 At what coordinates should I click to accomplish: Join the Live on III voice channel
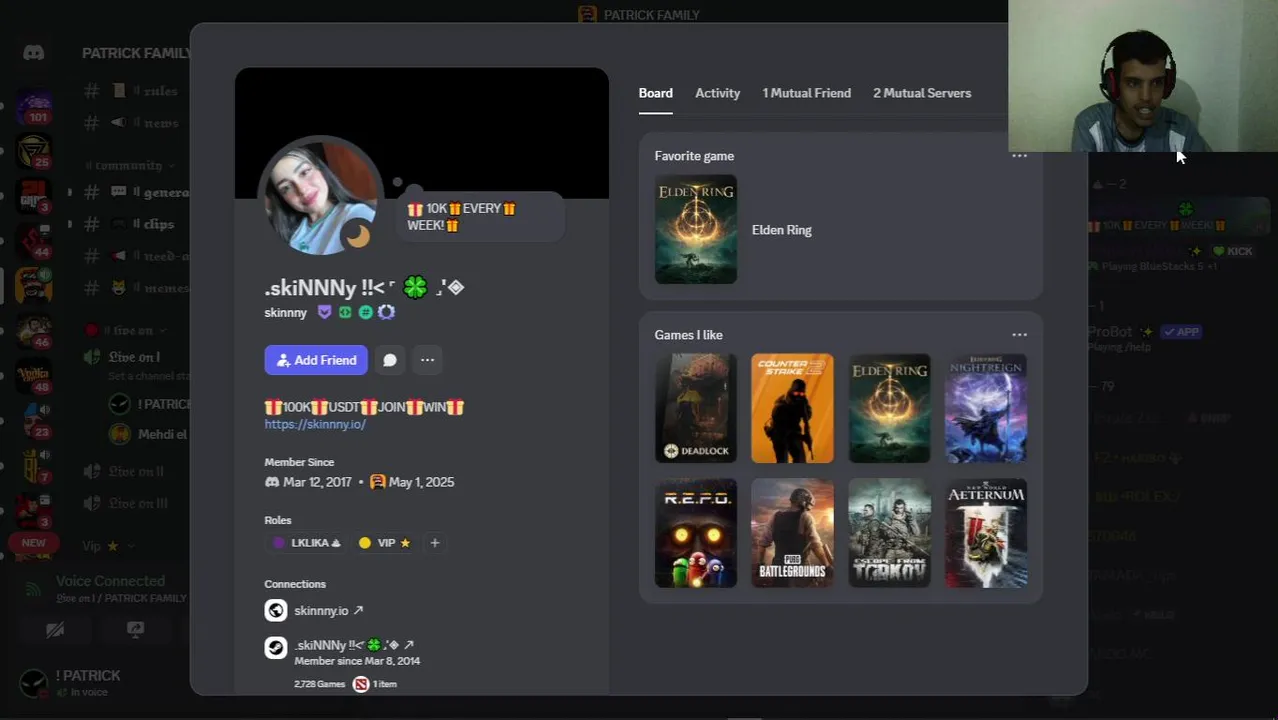pos(135,503)
